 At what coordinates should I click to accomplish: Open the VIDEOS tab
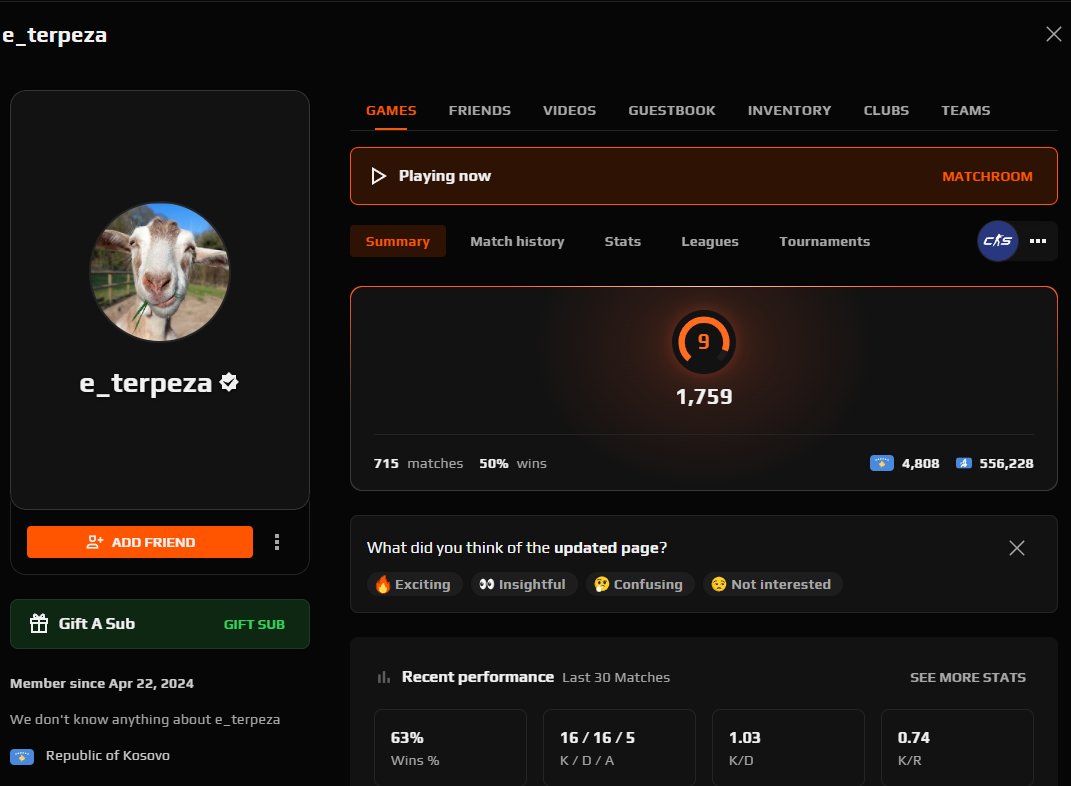click(569, 111)
